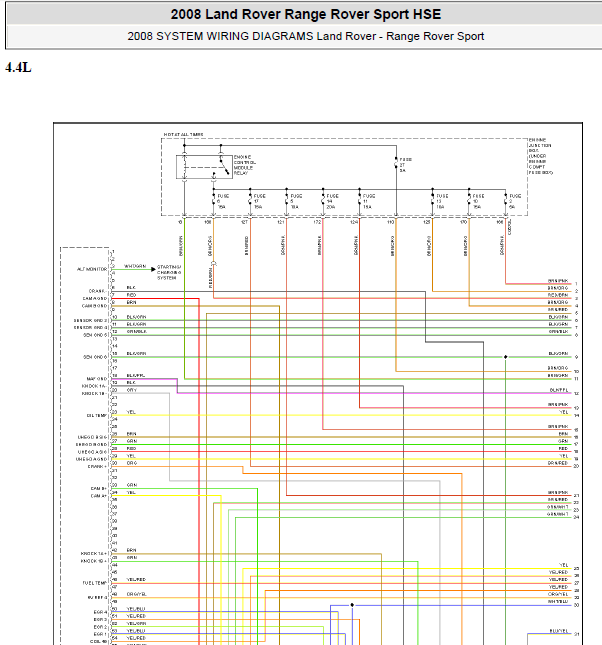
Task: Click the 'FUSE 11 15A' label
Action: coord(369,202)
